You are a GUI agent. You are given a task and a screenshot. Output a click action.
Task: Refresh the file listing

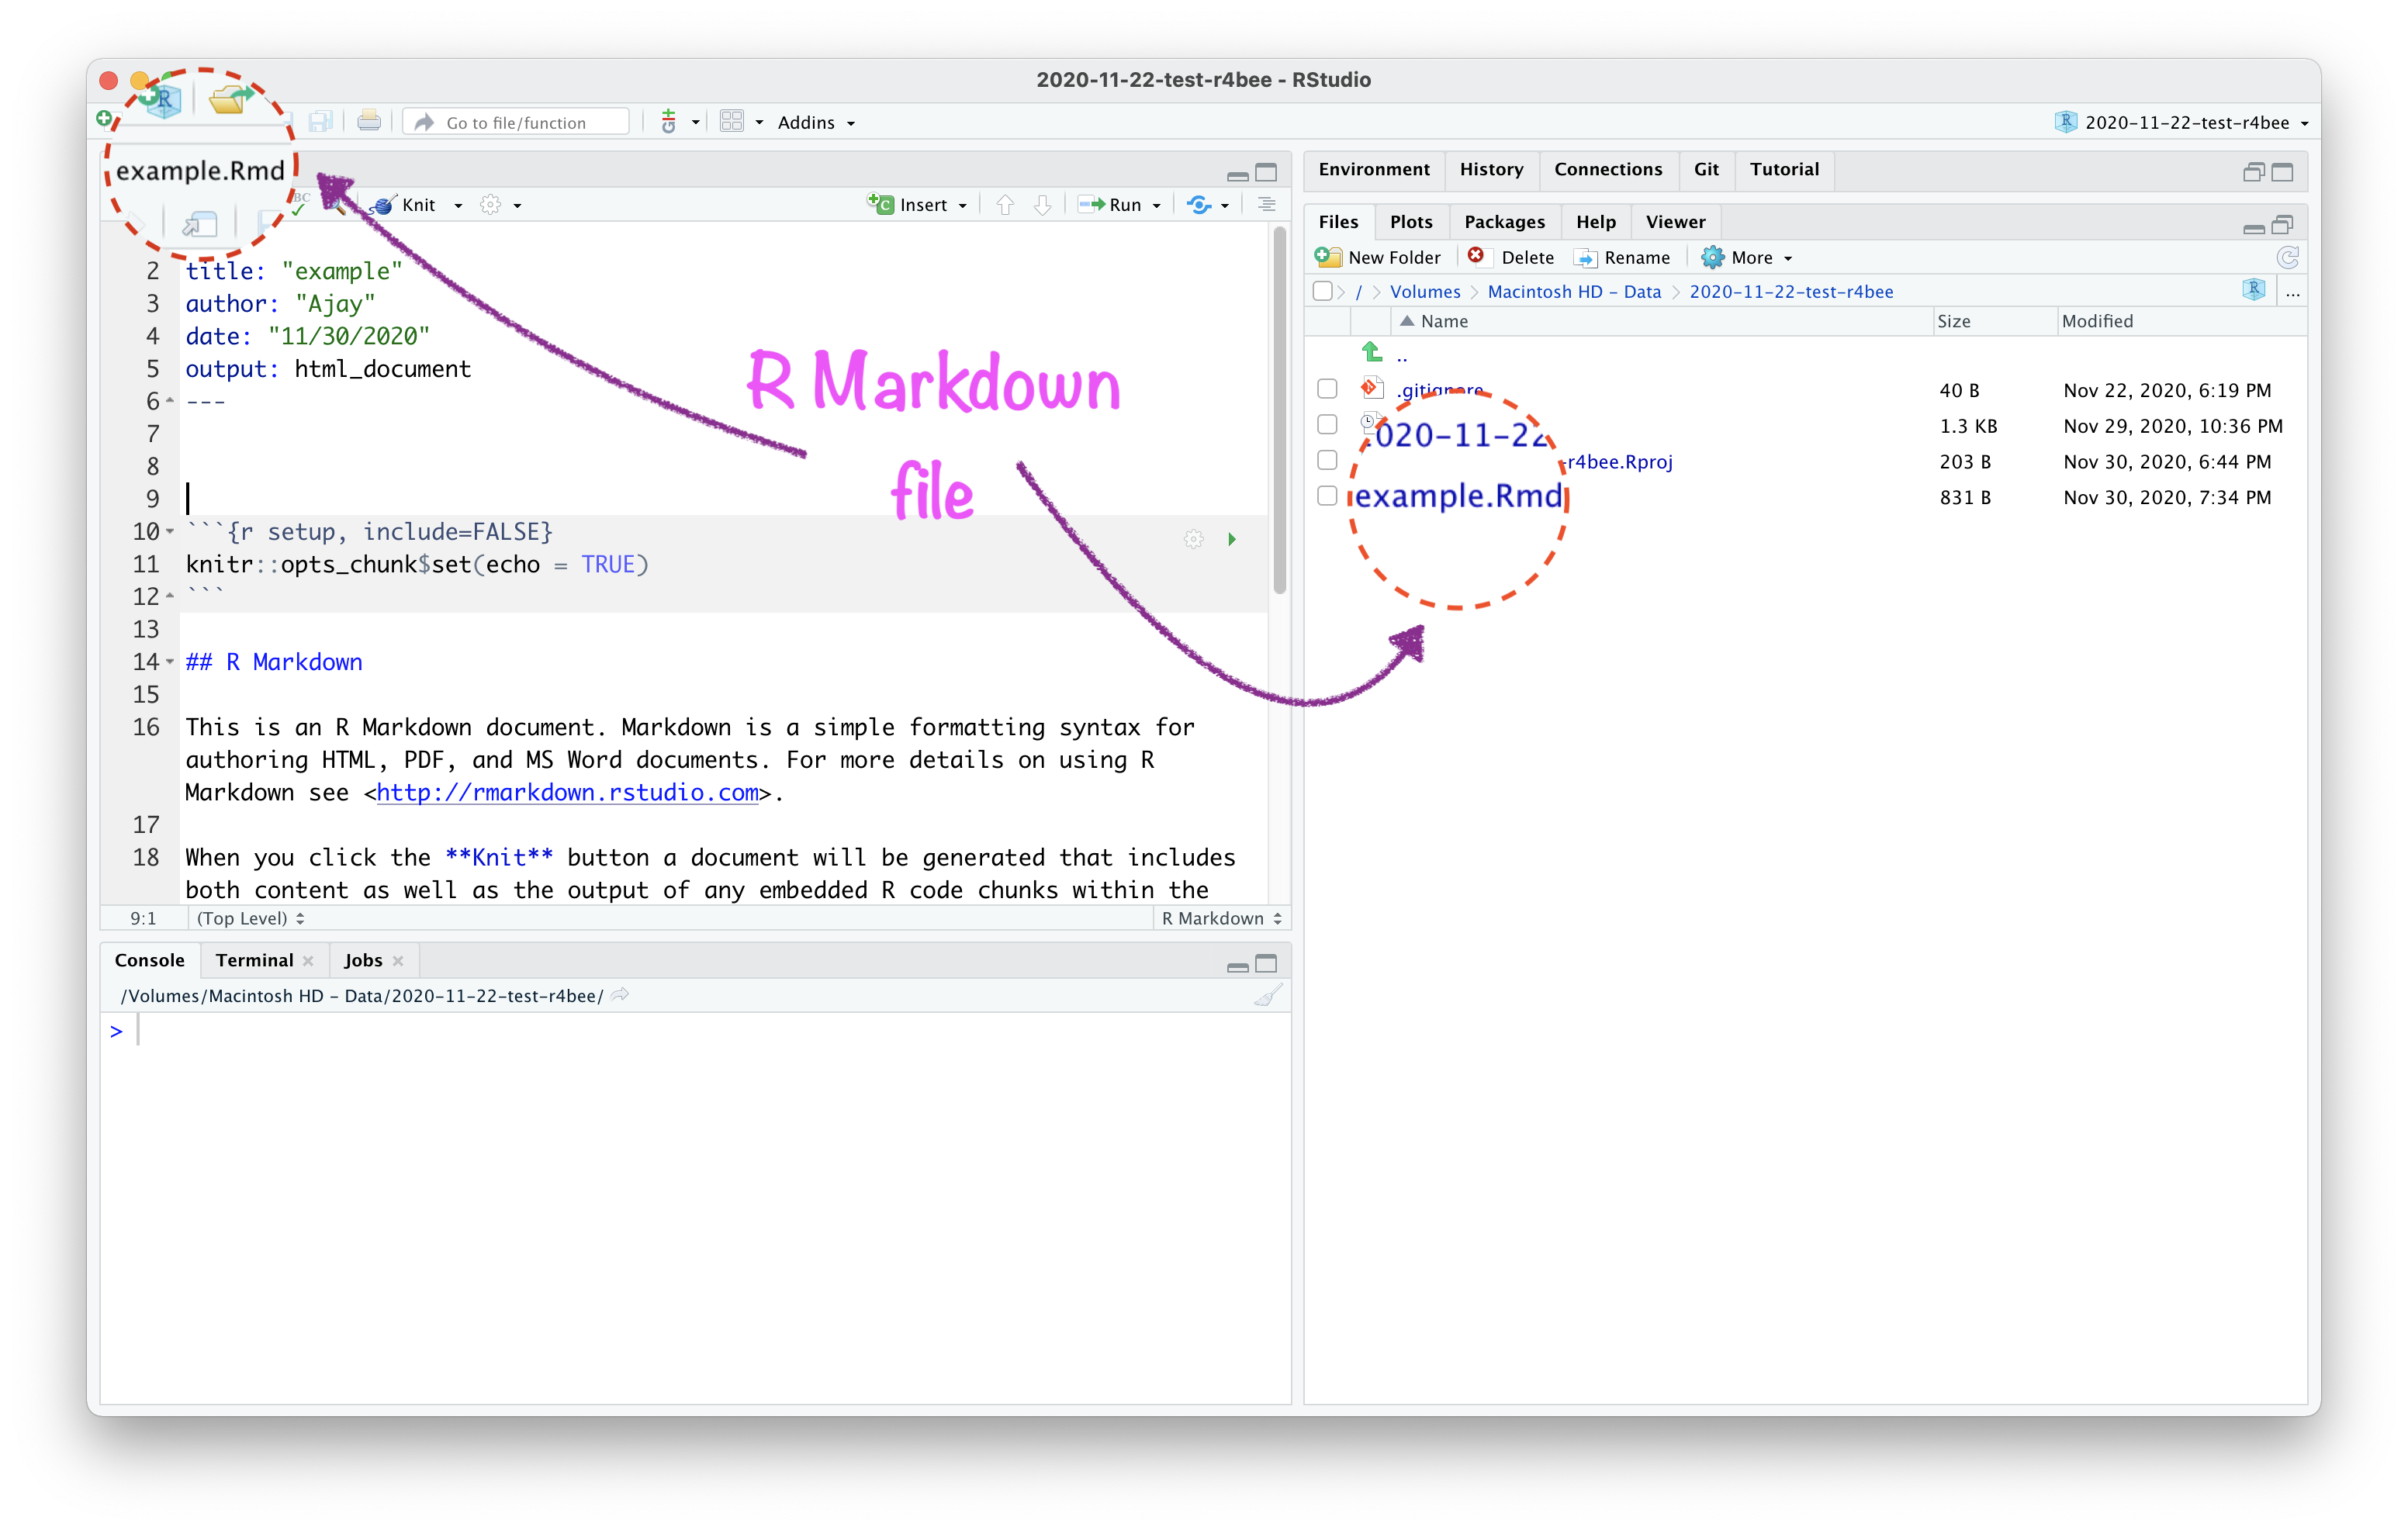(x=2287, y=257)
